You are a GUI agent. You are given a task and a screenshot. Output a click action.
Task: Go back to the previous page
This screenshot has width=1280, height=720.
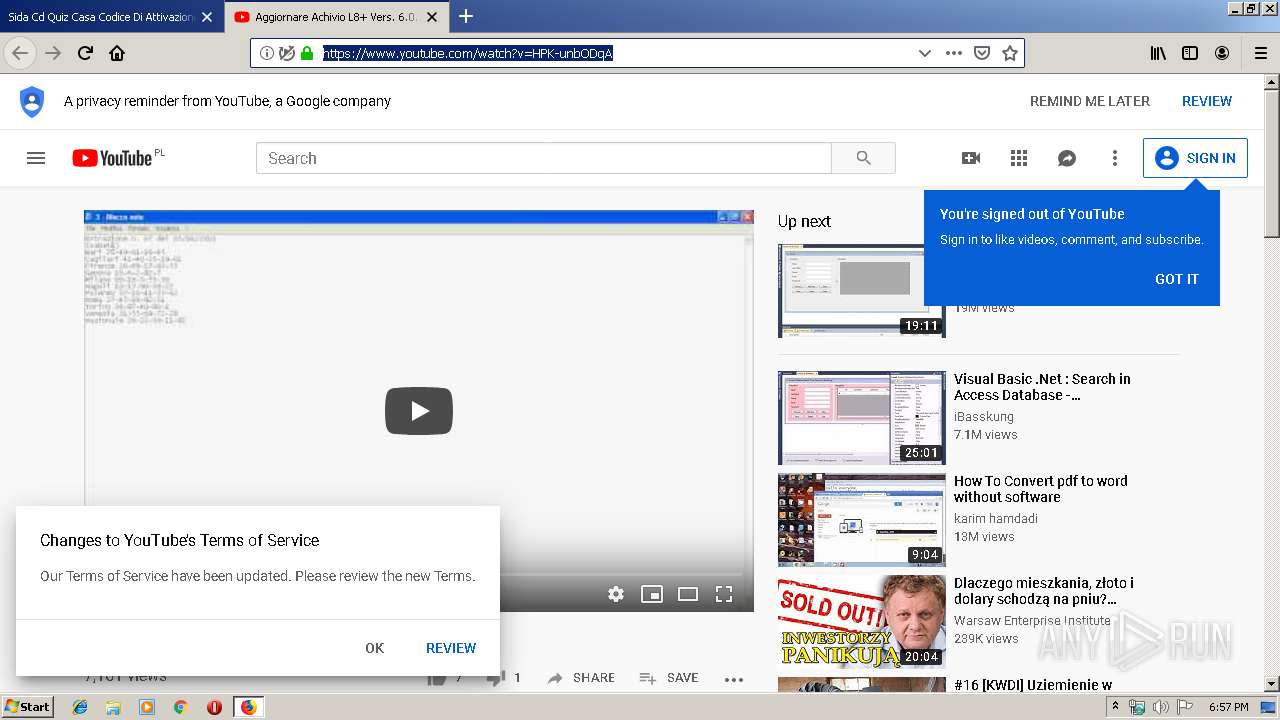pyautogui.click(x=20, y=53)
